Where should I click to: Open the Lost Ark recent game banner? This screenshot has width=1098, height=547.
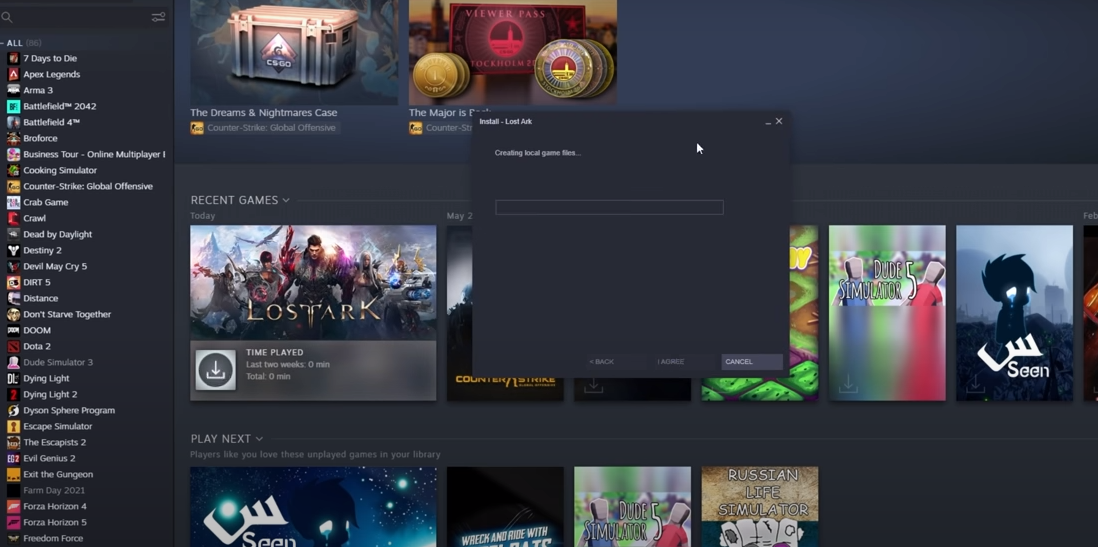[313, 282]
